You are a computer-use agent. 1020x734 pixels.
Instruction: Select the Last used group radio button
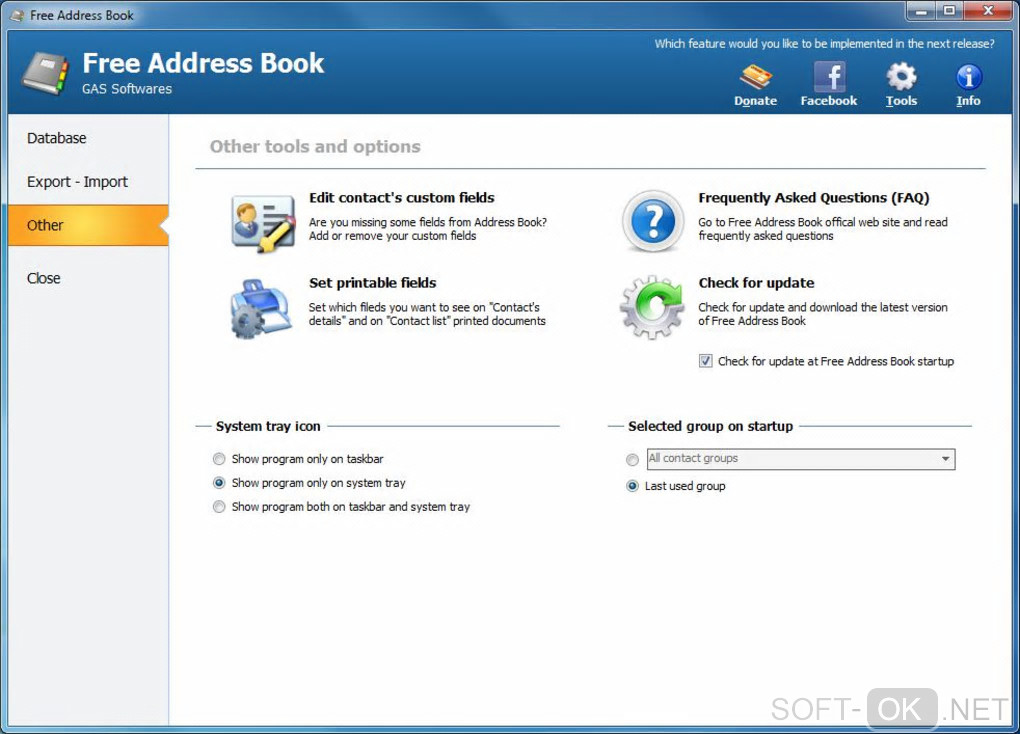click(x=632, y=486)
